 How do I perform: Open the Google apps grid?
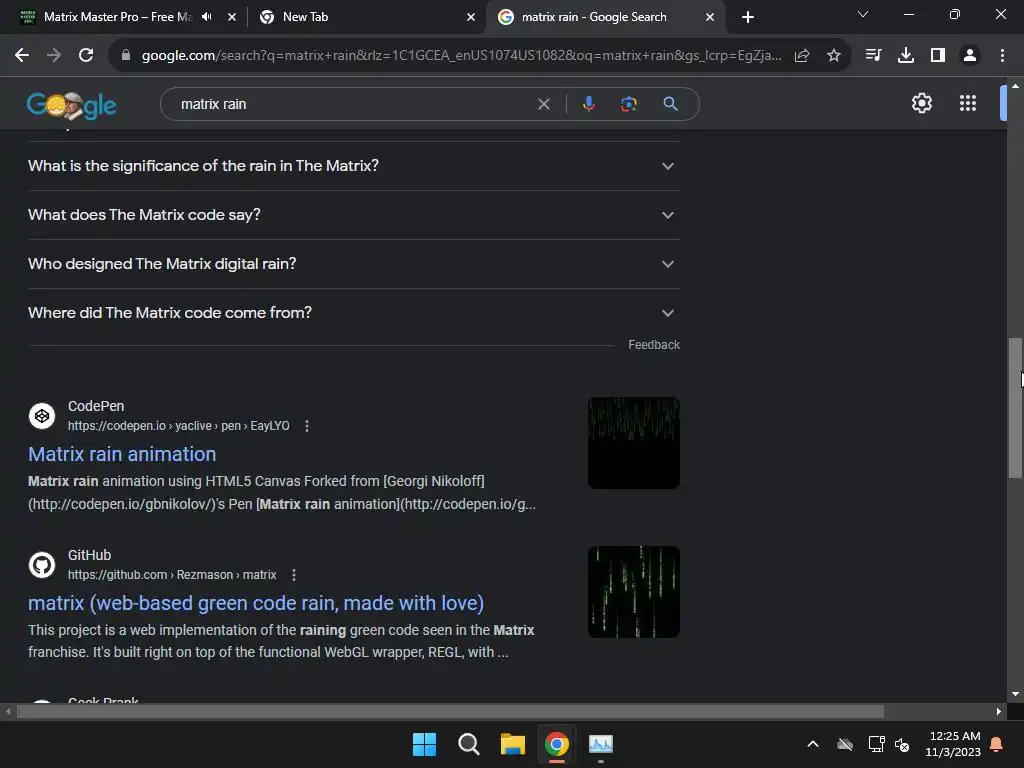pos(968,103)
